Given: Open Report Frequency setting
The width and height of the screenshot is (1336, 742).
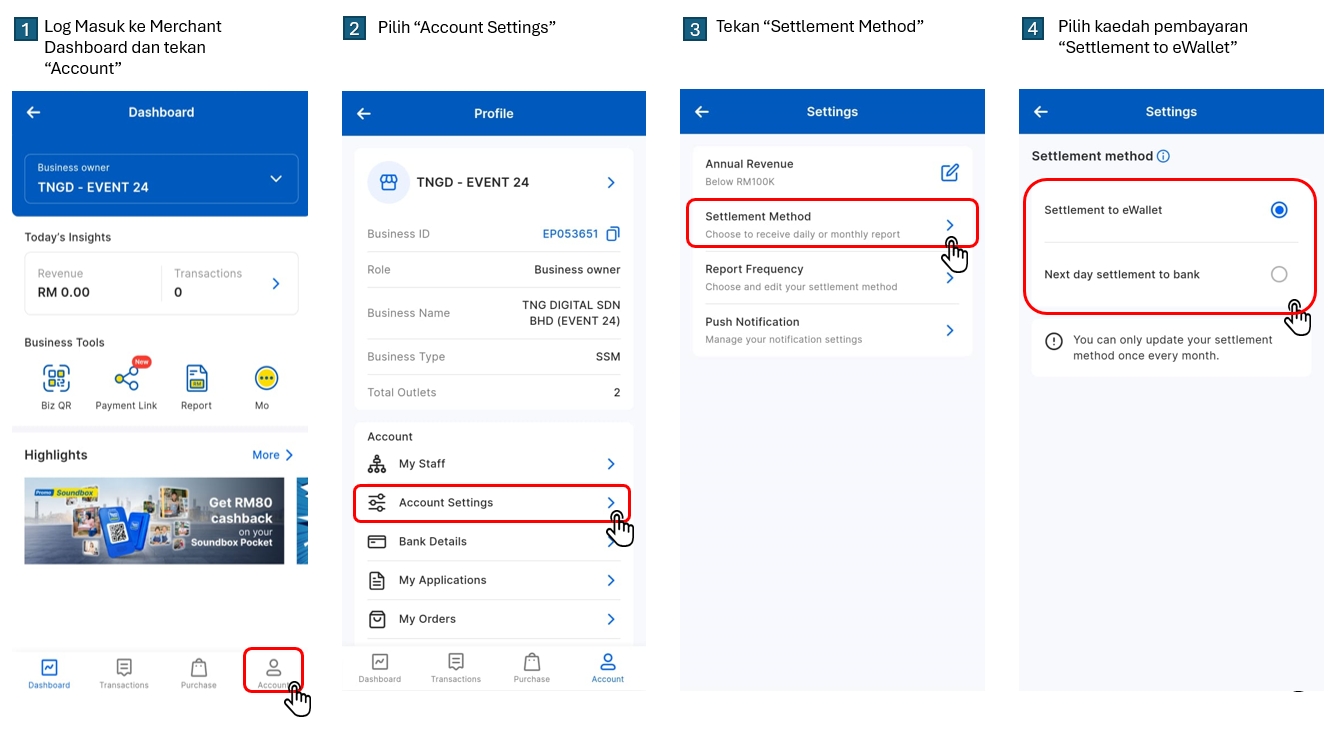Looking at the screenshot, I should click(x=832, y=277).
